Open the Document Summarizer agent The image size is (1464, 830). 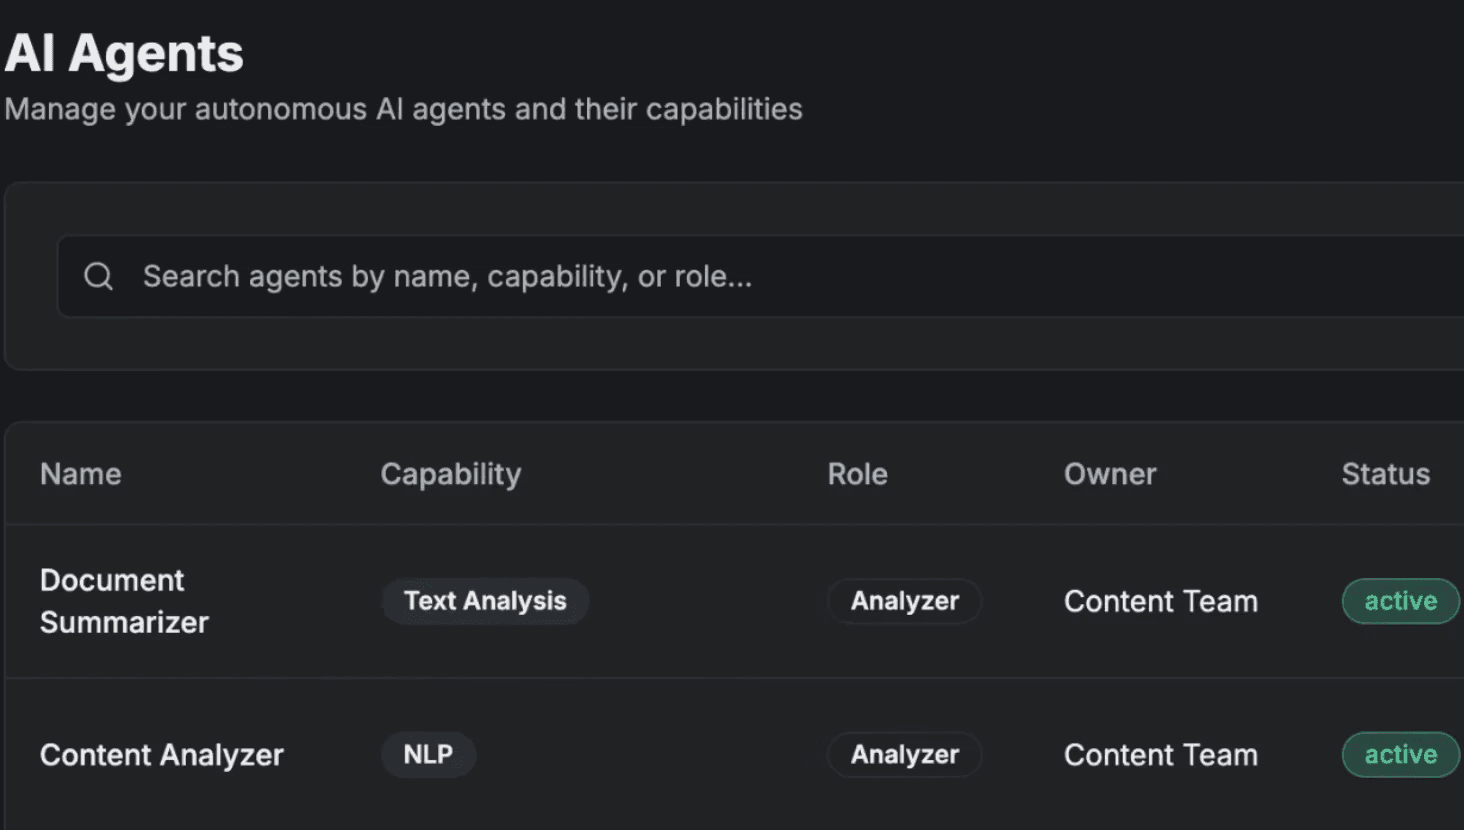click(x=124, y=601)
